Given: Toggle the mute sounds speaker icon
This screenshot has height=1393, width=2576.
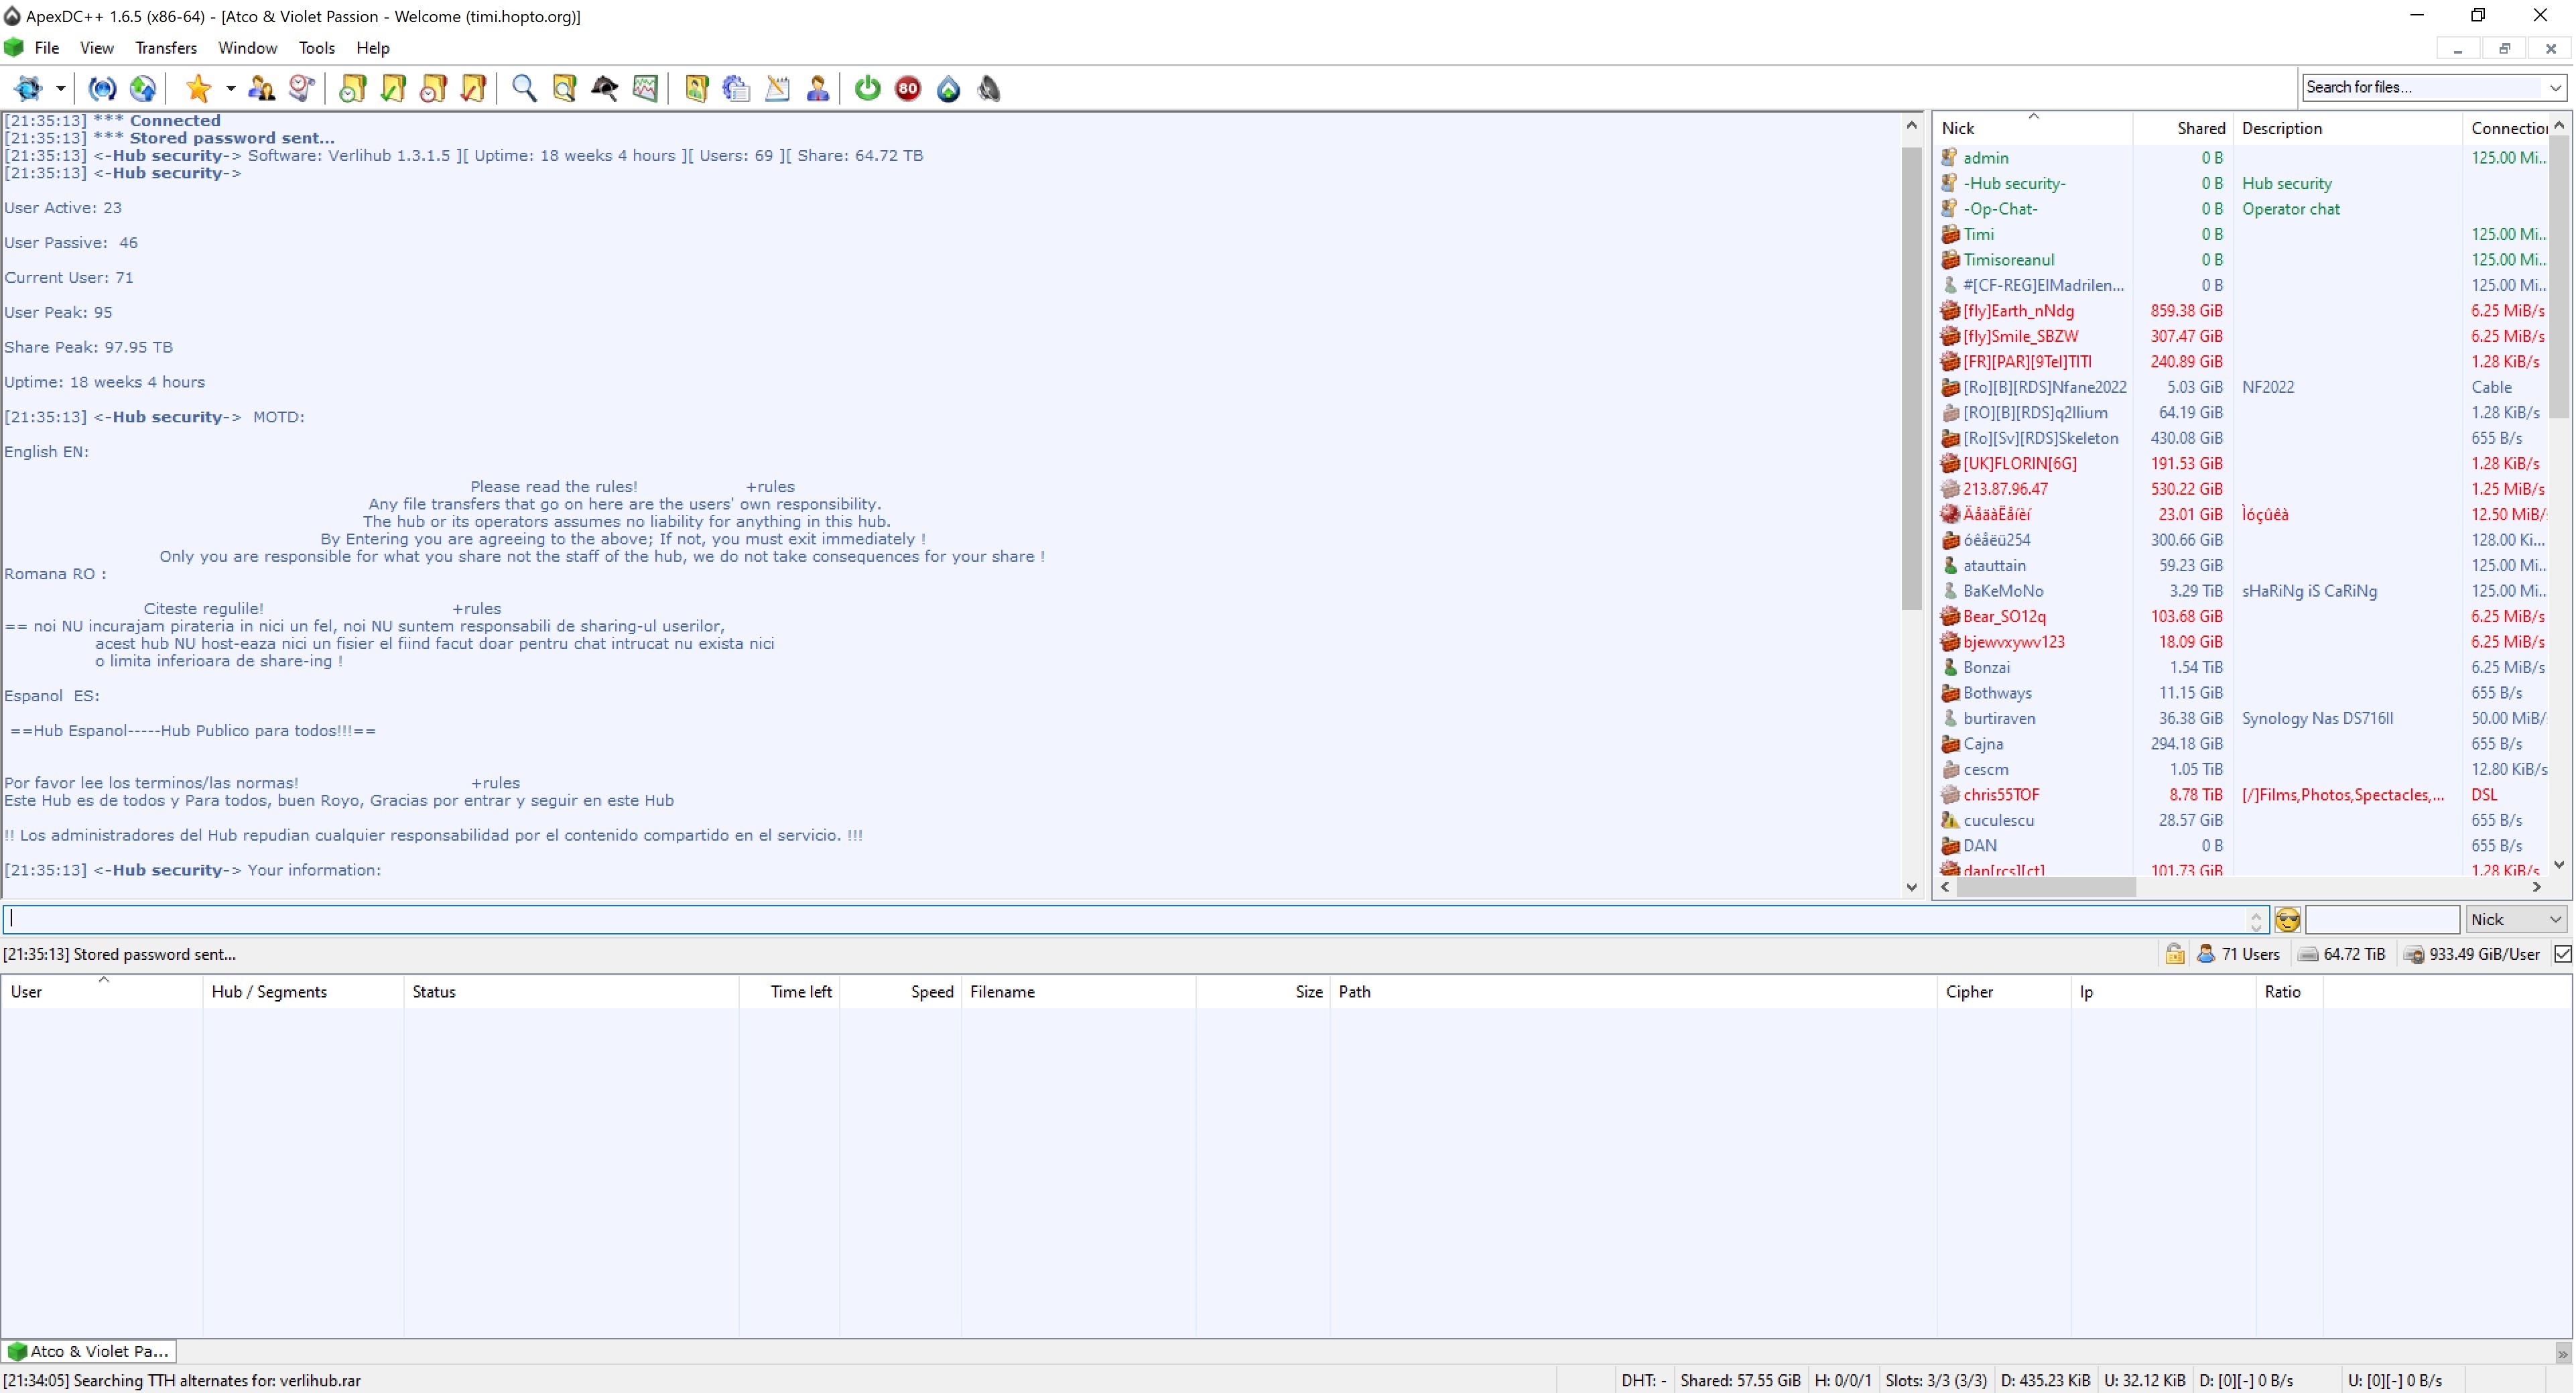Looking at the screenshot, I should point(989,89).
